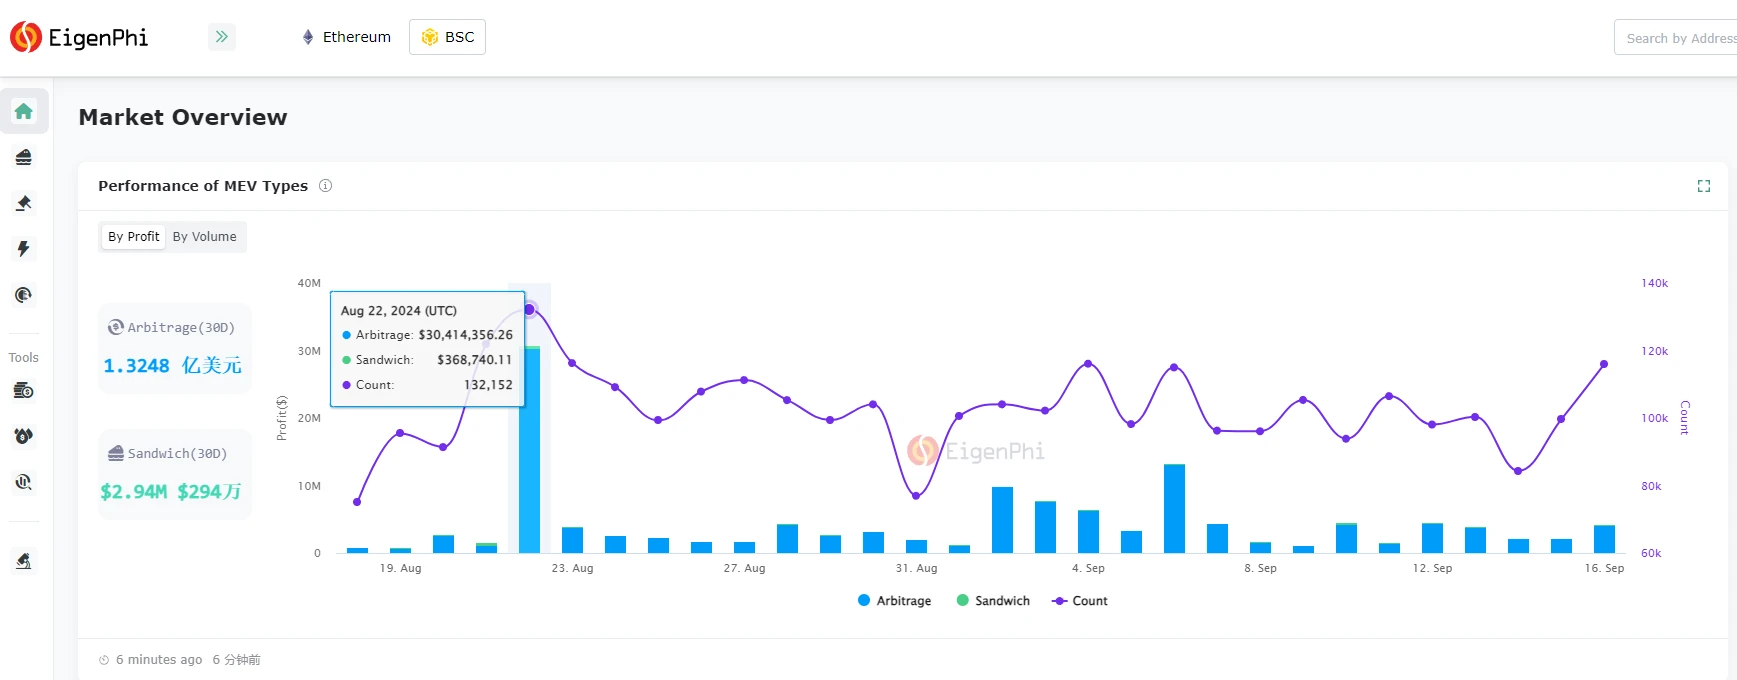Click the home icon in sidebar

(x=24, y=111)
